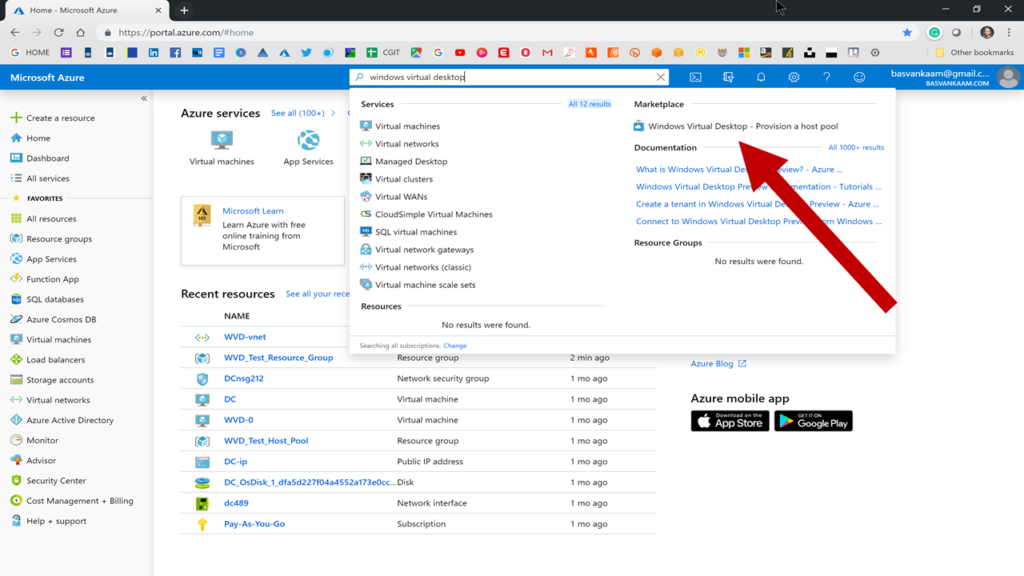Open All resources in favorites
Image resolution: width=1024 pixels, height=576 pixels.
coord(51,219)
